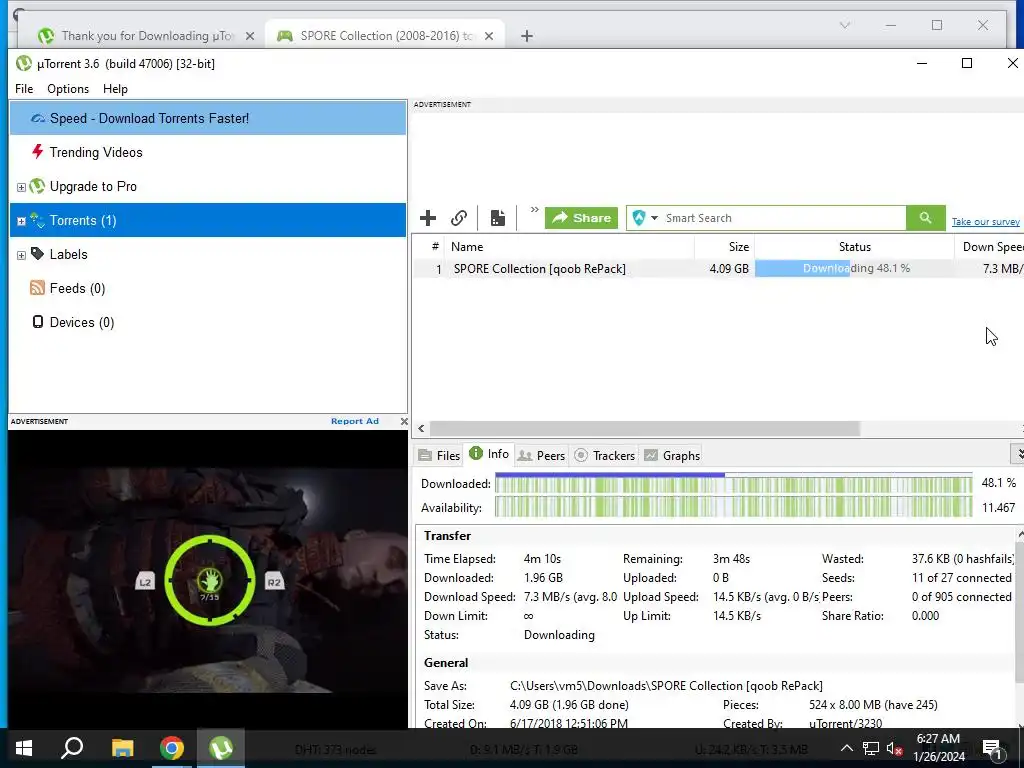Open the Help menu
Screen dimensions: 1024x768
115,89
